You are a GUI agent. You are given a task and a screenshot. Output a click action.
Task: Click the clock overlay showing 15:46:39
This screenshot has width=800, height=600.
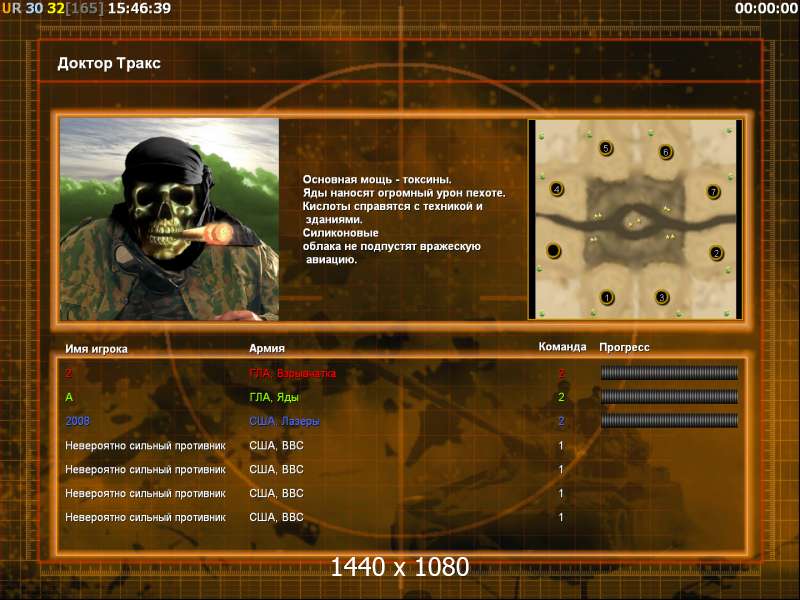point(139,8)
